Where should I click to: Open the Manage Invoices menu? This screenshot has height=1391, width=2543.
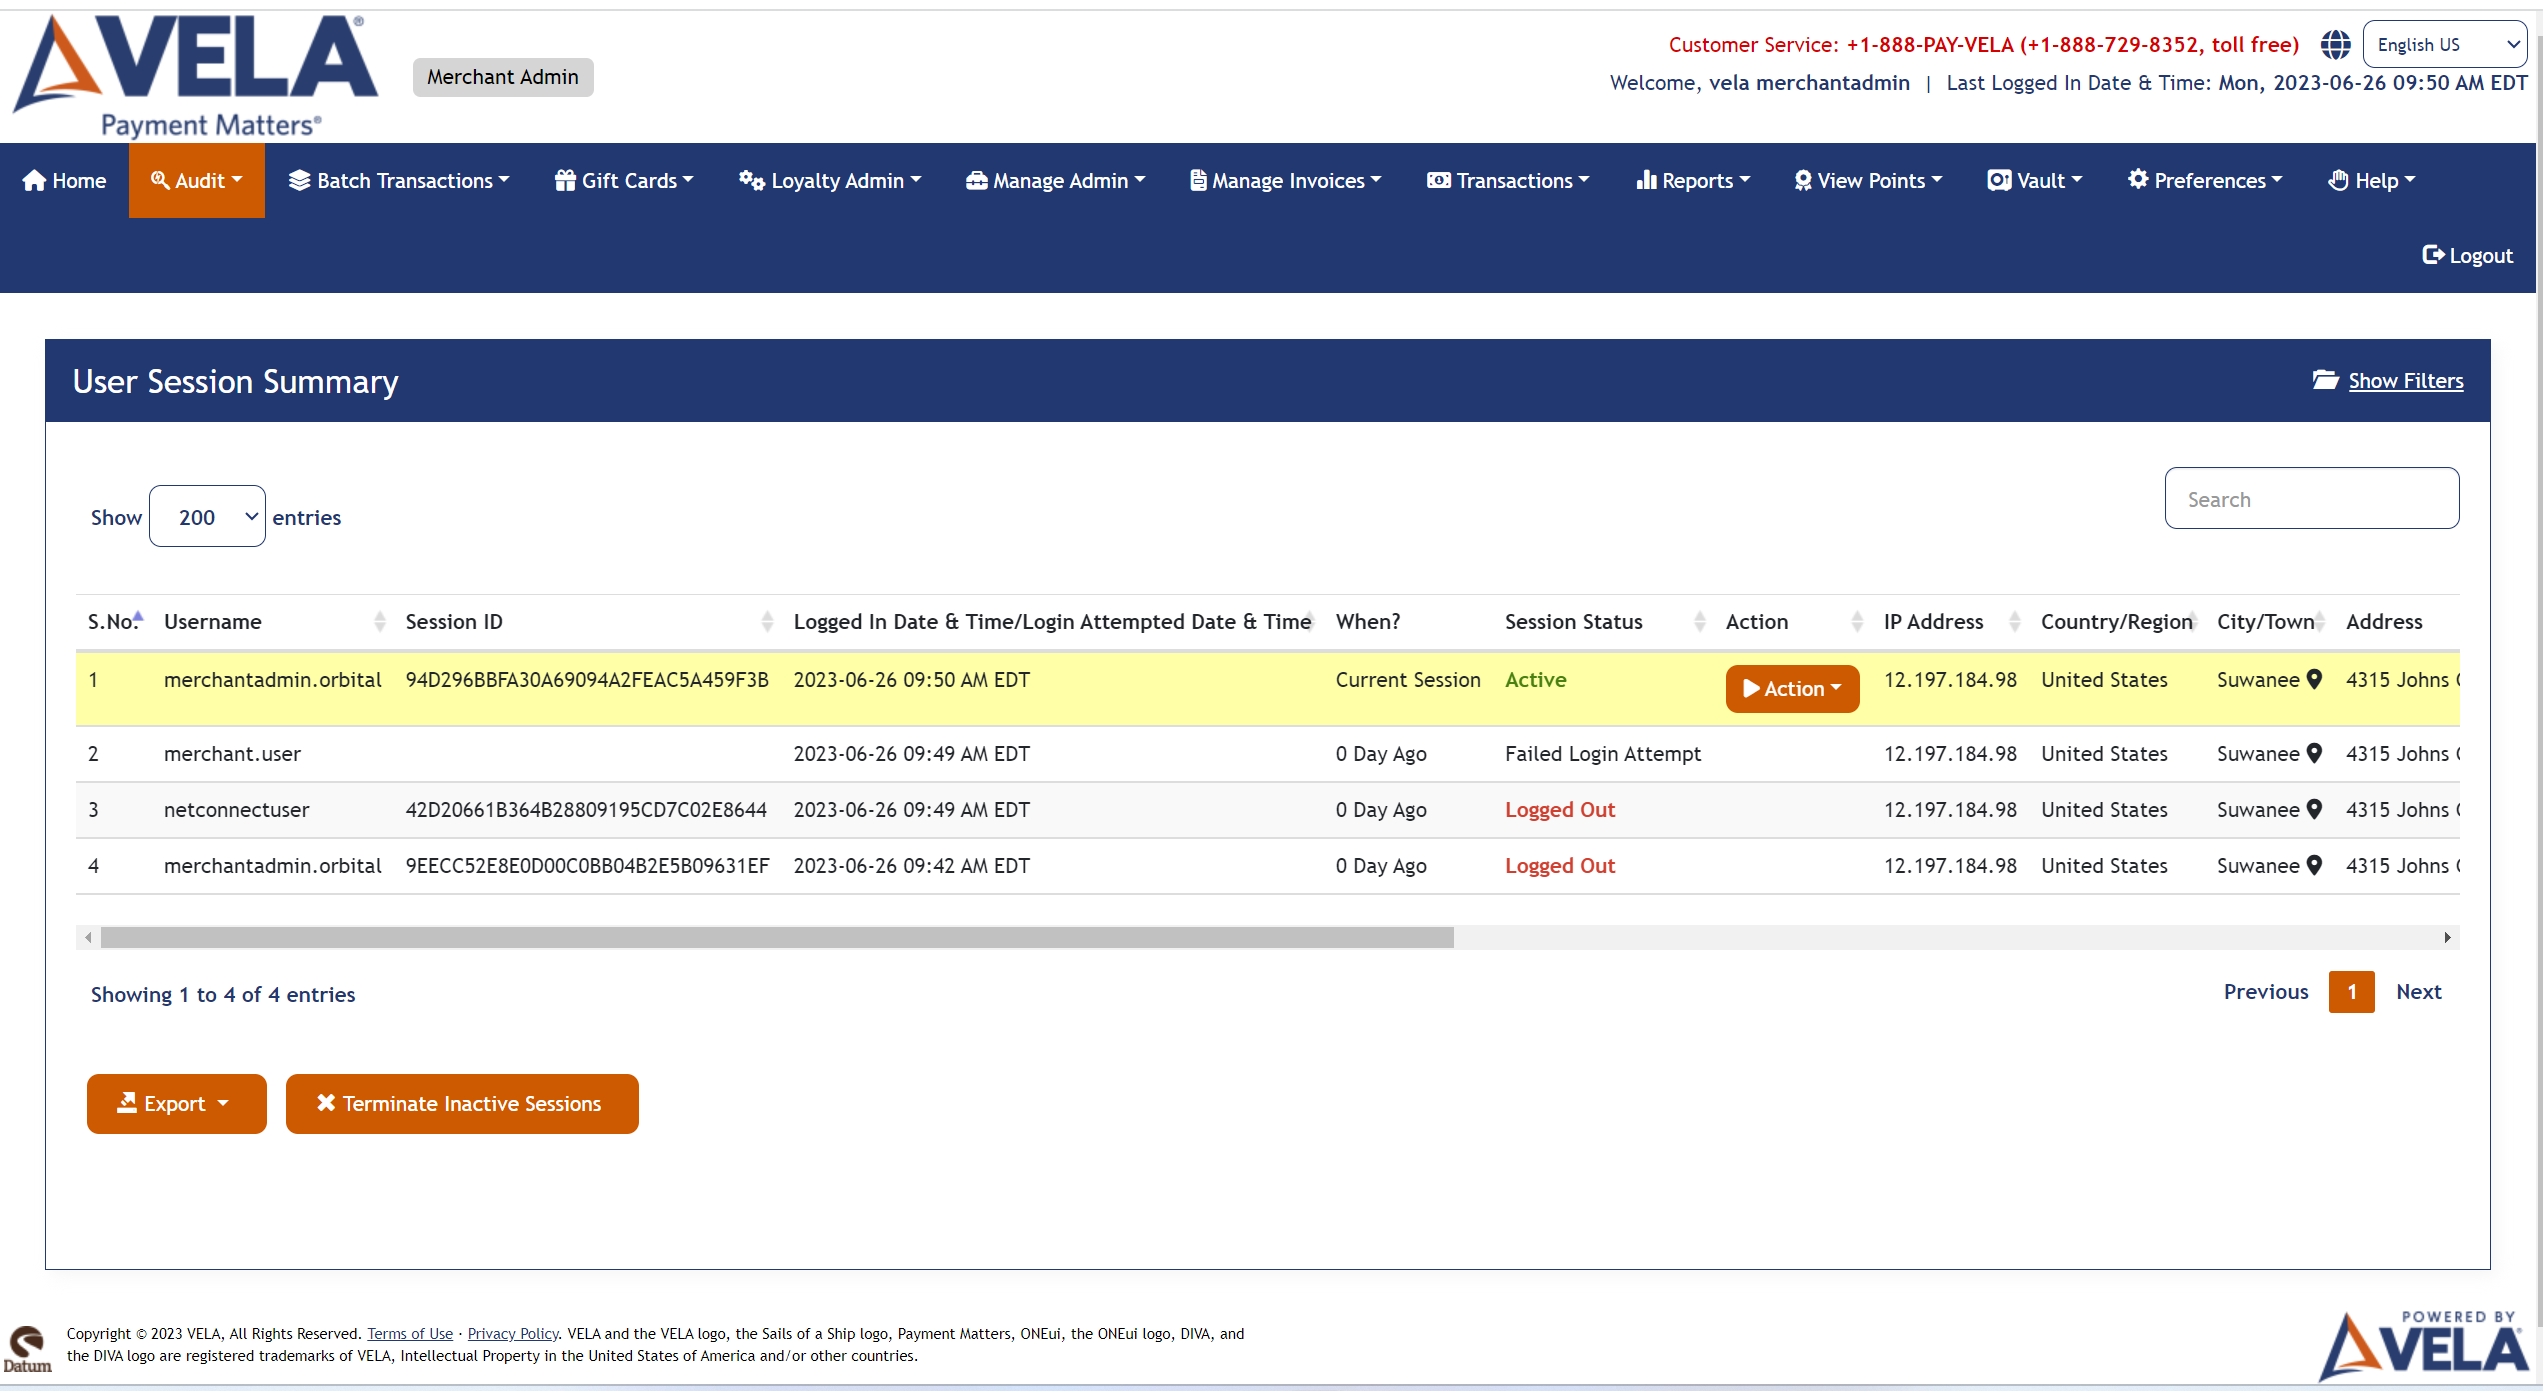1286,180
